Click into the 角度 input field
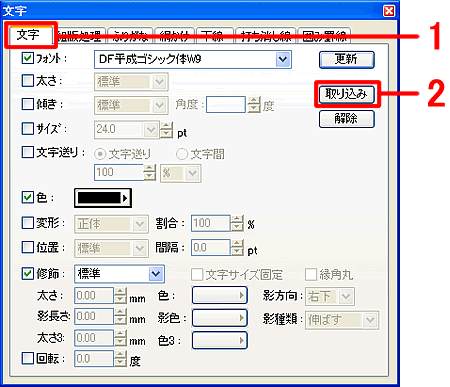The image size is (450, 387). pos(226,105)
